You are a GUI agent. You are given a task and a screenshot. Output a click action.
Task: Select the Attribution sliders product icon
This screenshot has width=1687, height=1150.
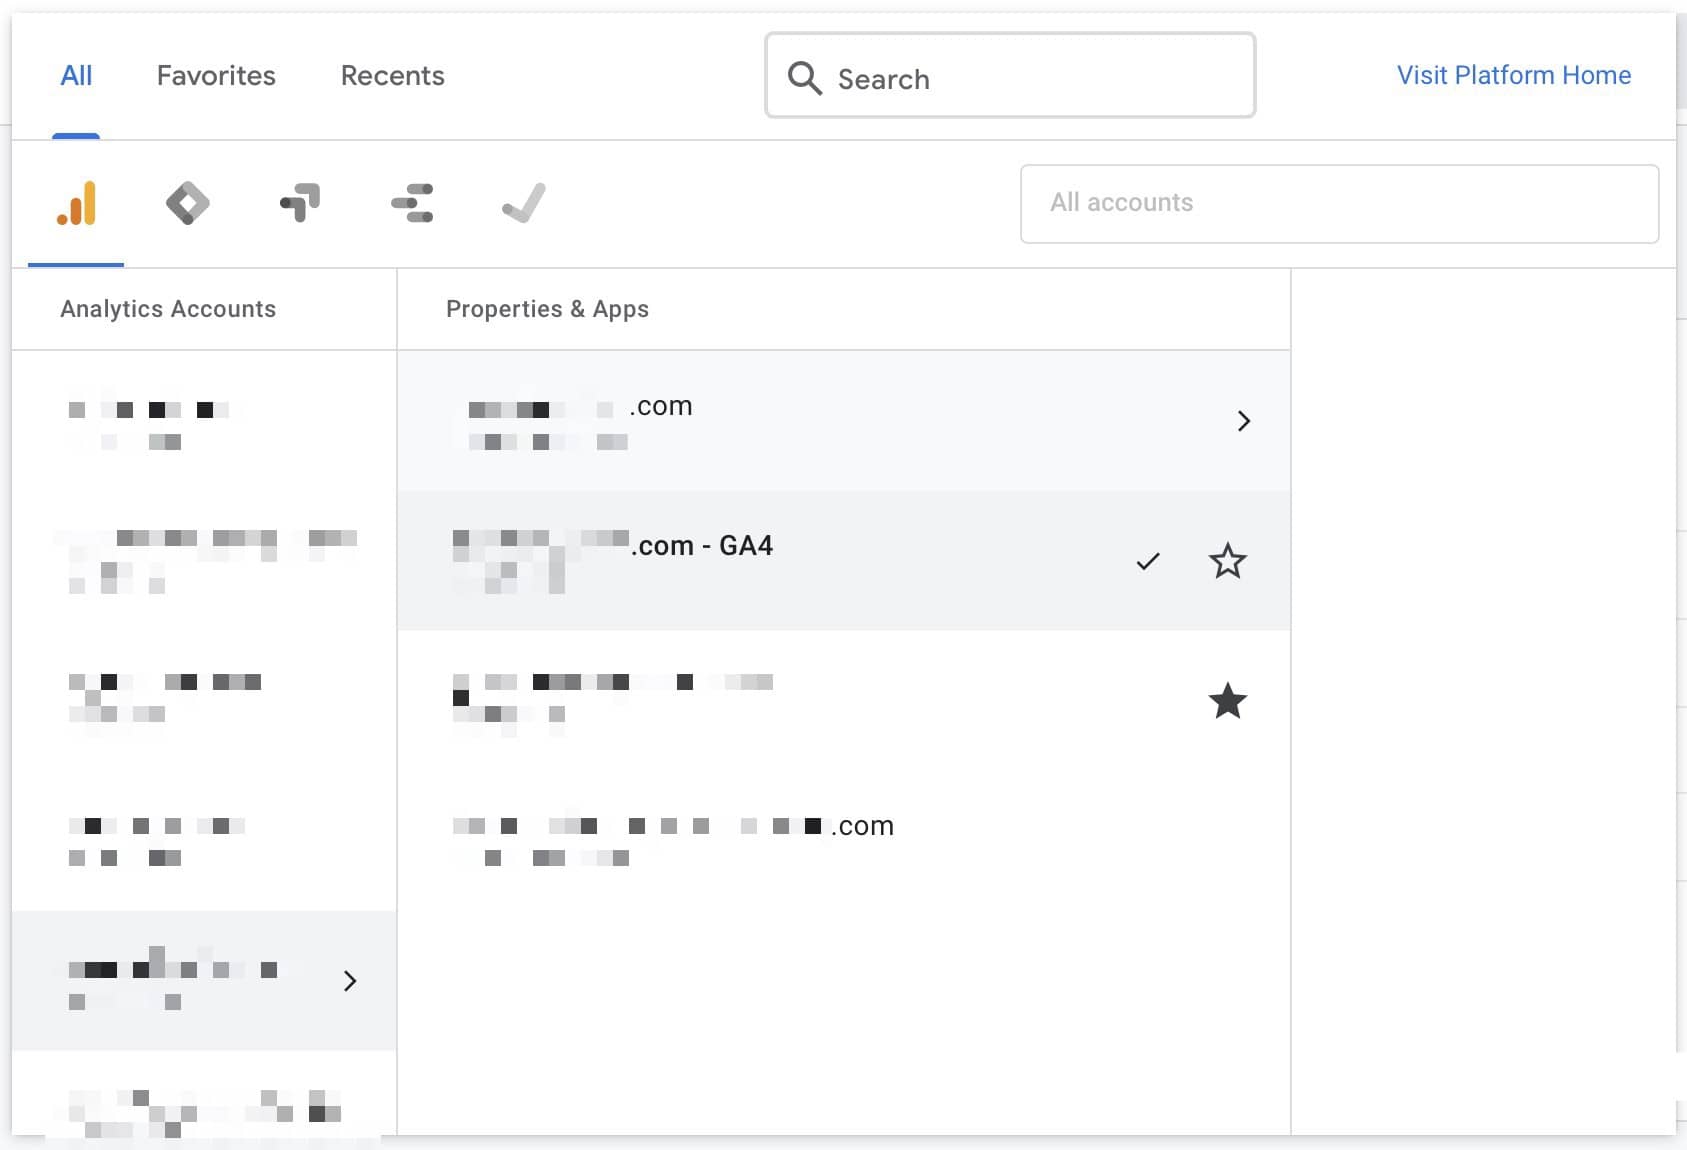click(411, 203)
